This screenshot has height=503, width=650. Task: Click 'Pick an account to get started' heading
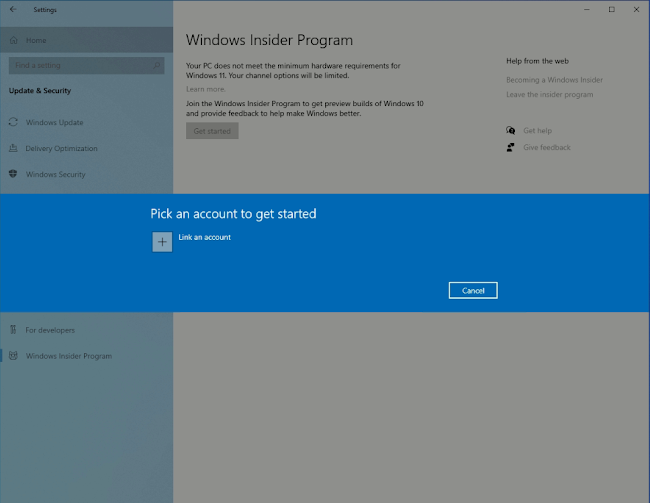[233, 214]
